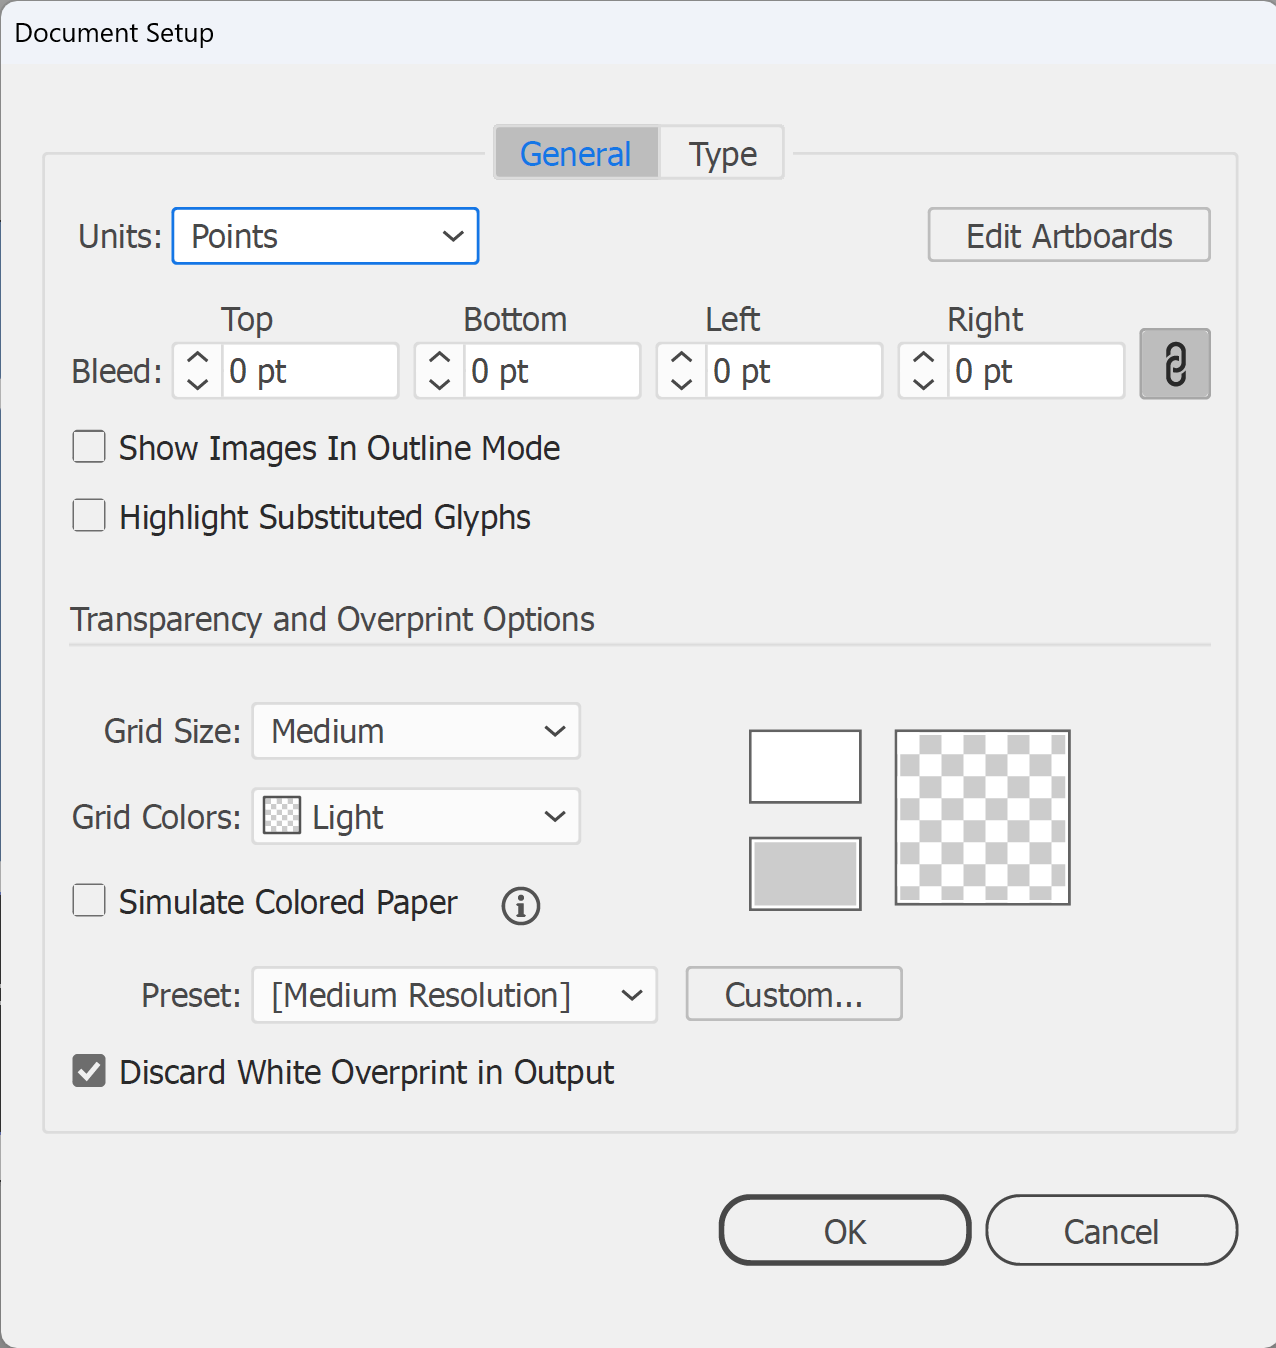
Task: Pick the white grid color swatch
Action: 805,766
